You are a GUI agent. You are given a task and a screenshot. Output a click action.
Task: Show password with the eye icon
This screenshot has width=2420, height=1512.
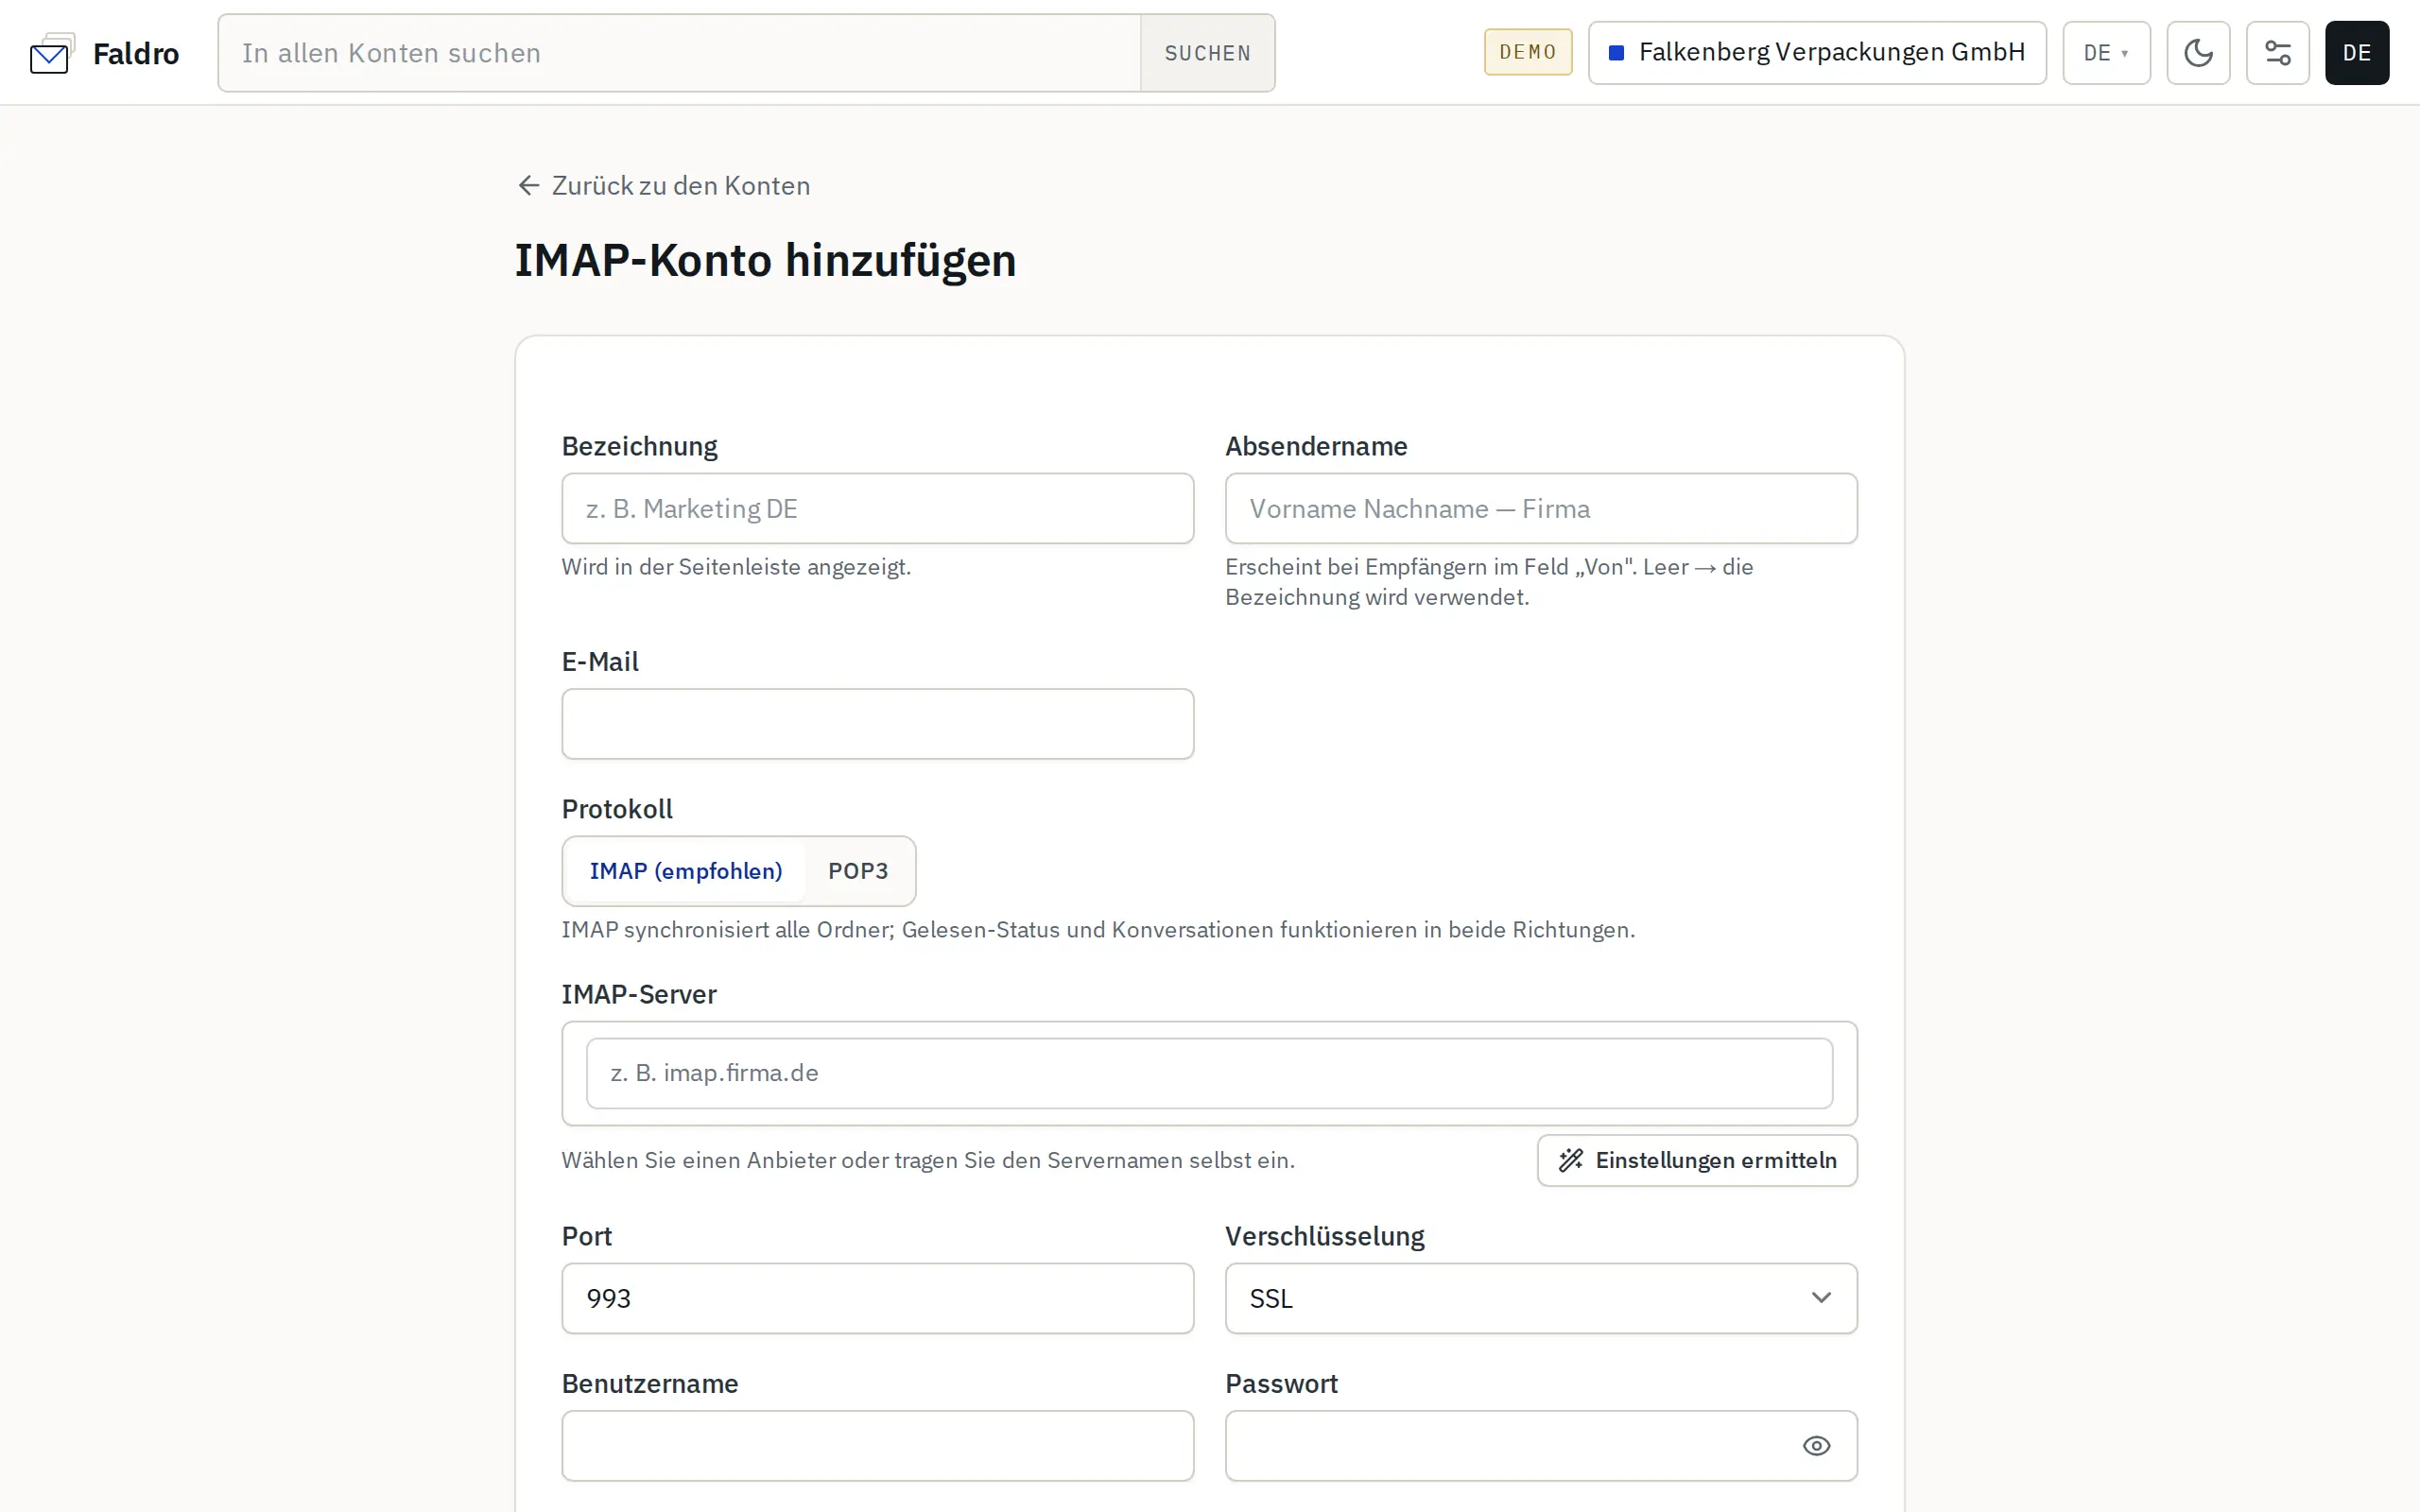[1816, 1446]
